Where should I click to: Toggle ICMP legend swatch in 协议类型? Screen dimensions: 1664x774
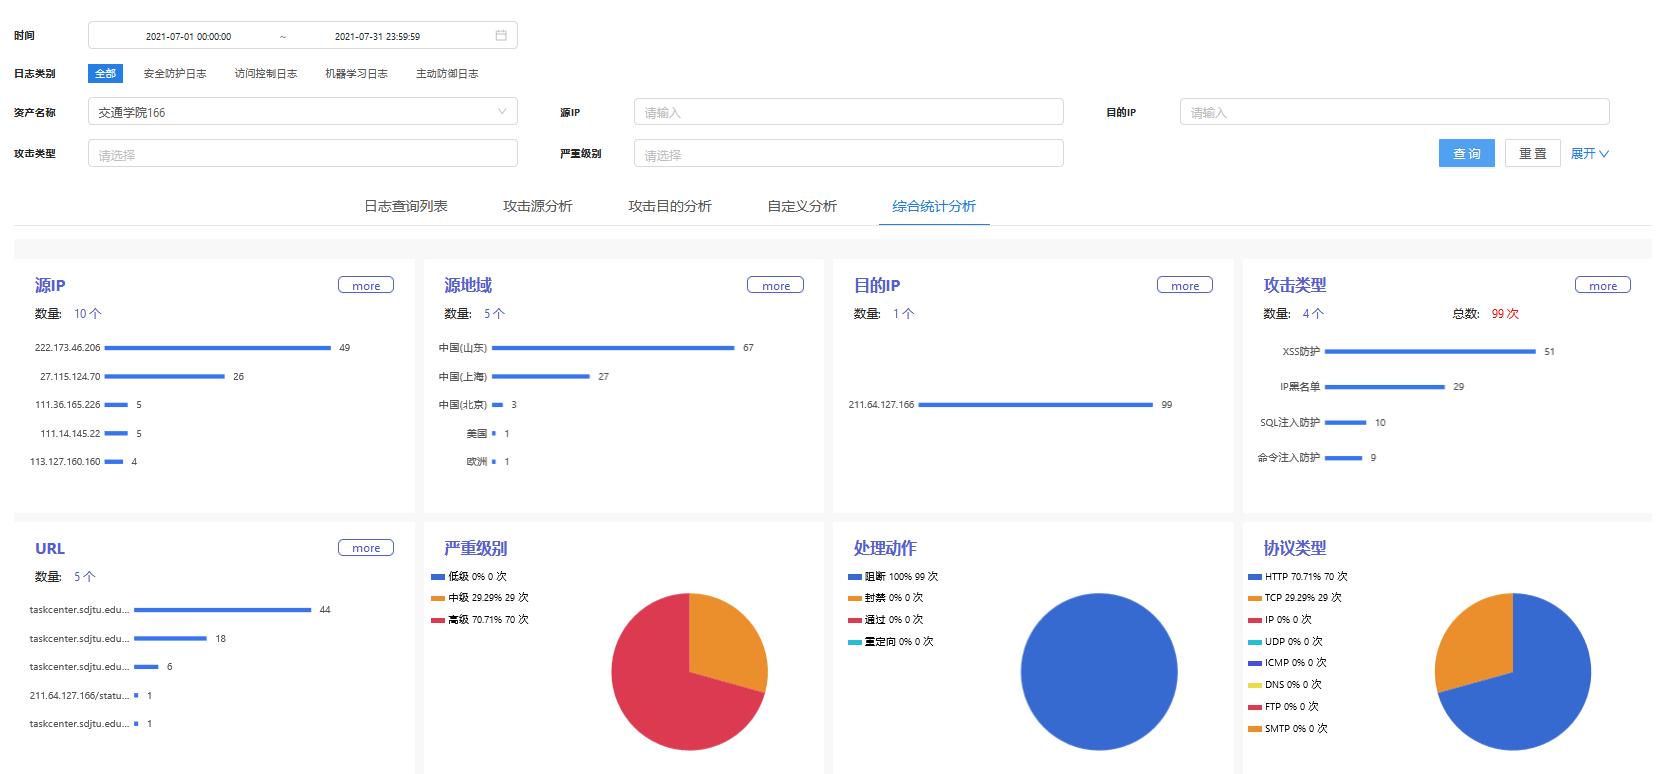point(1255,663)
